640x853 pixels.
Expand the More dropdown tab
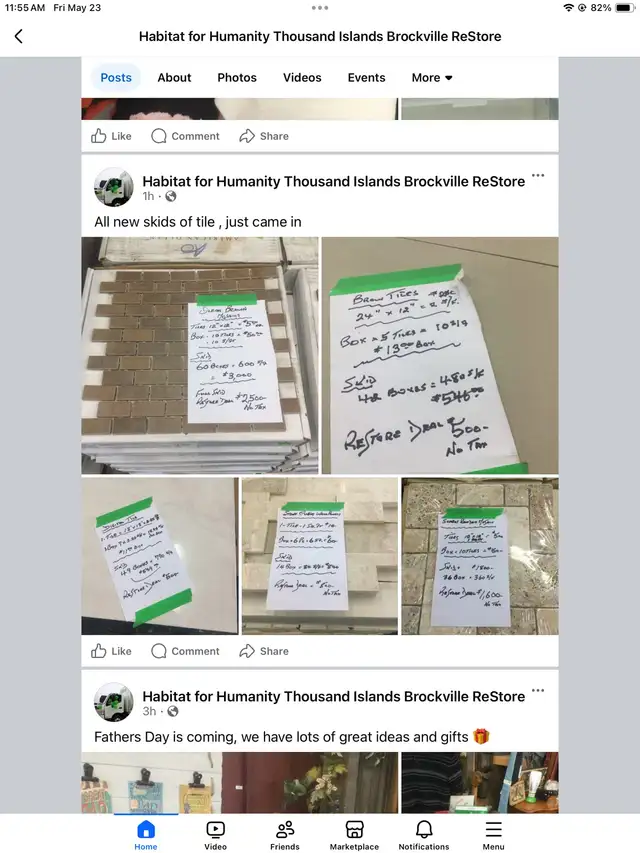point(432,78)
